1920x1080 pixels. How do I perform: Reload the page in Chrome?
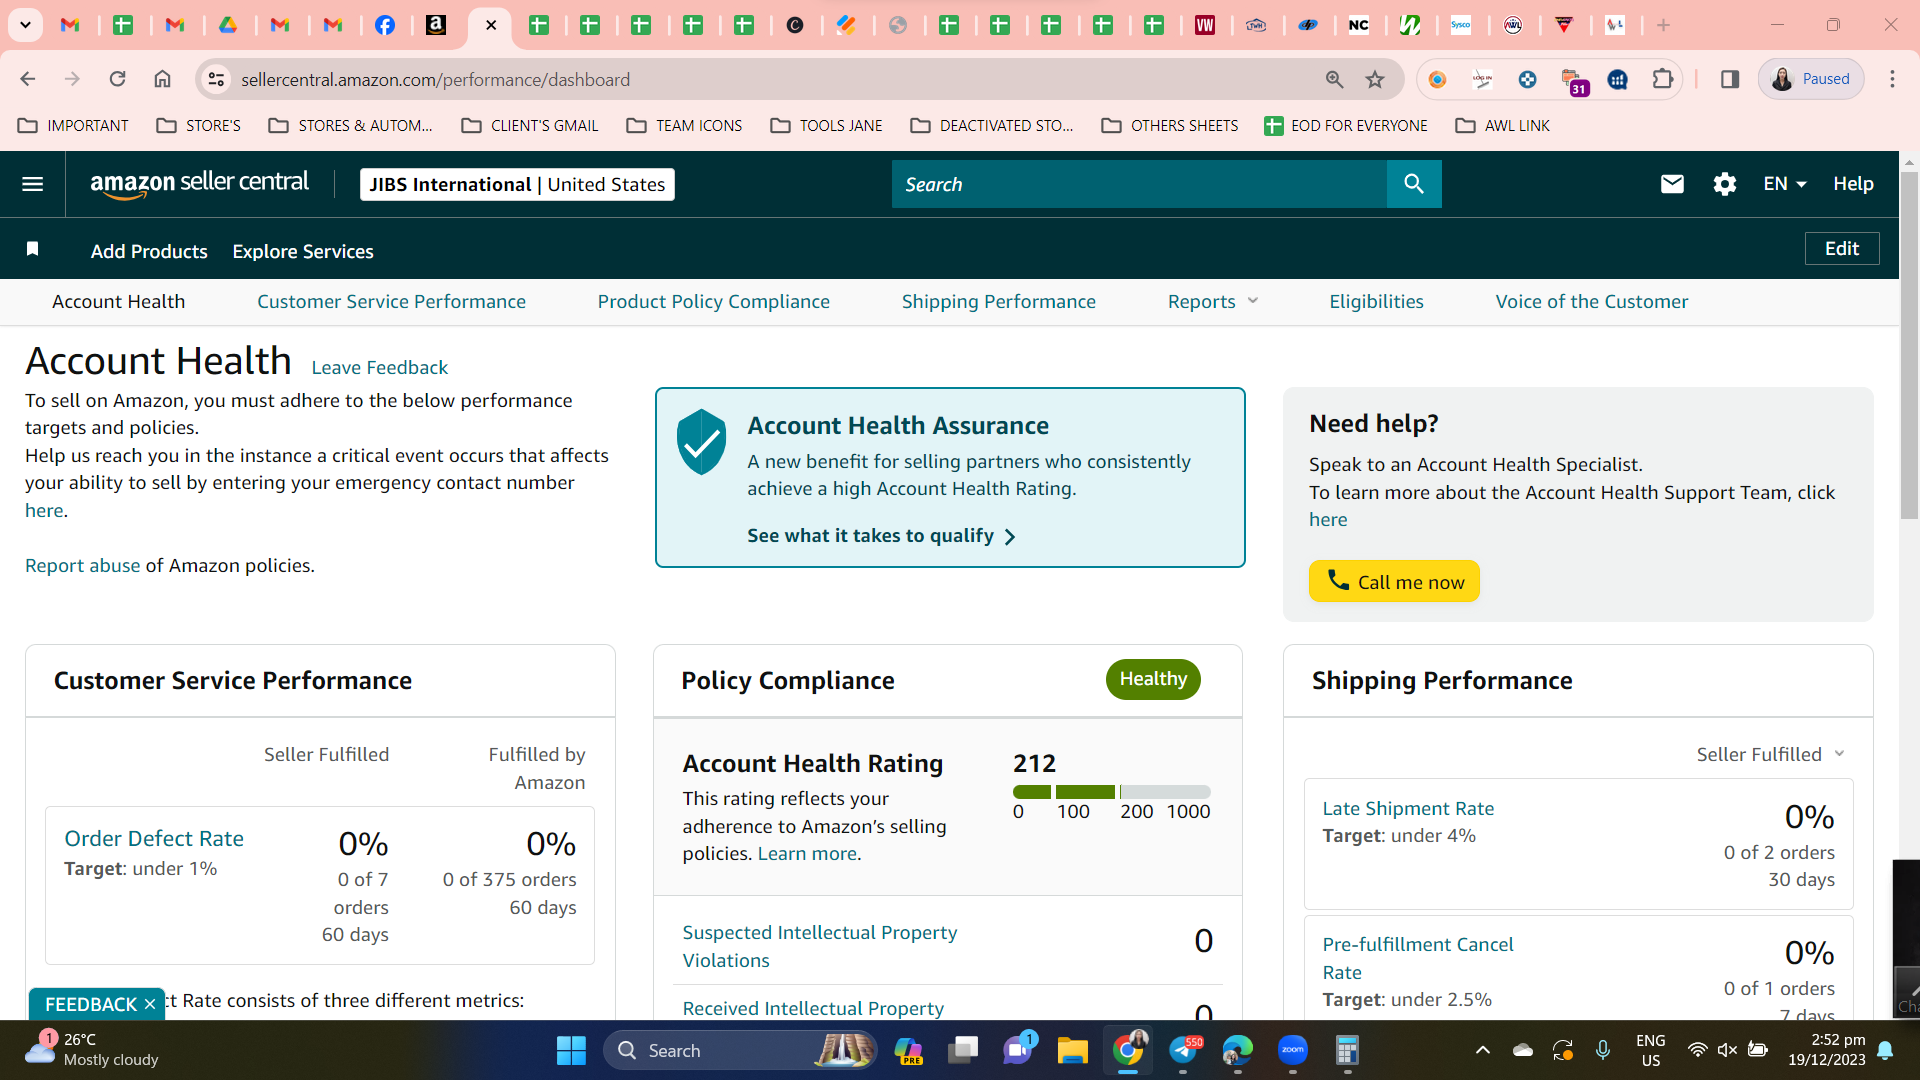tap(118, 79)
